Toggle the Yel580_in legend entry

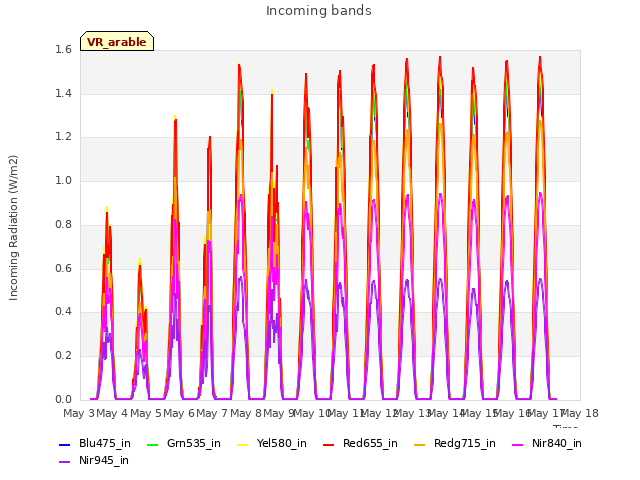pos(272,443)
